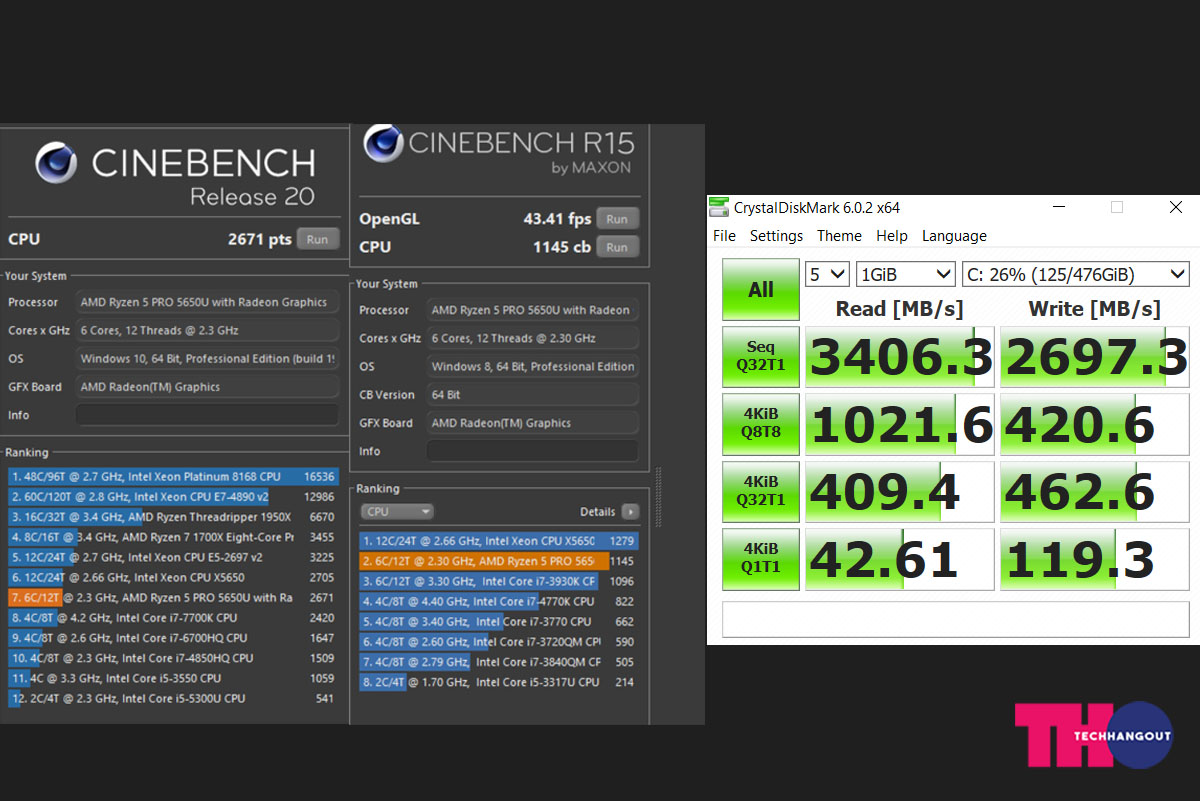This screenshot has height=801, width=1200.
Task: Click the Details arrow in R15 ranking
Action: point(630,511)
